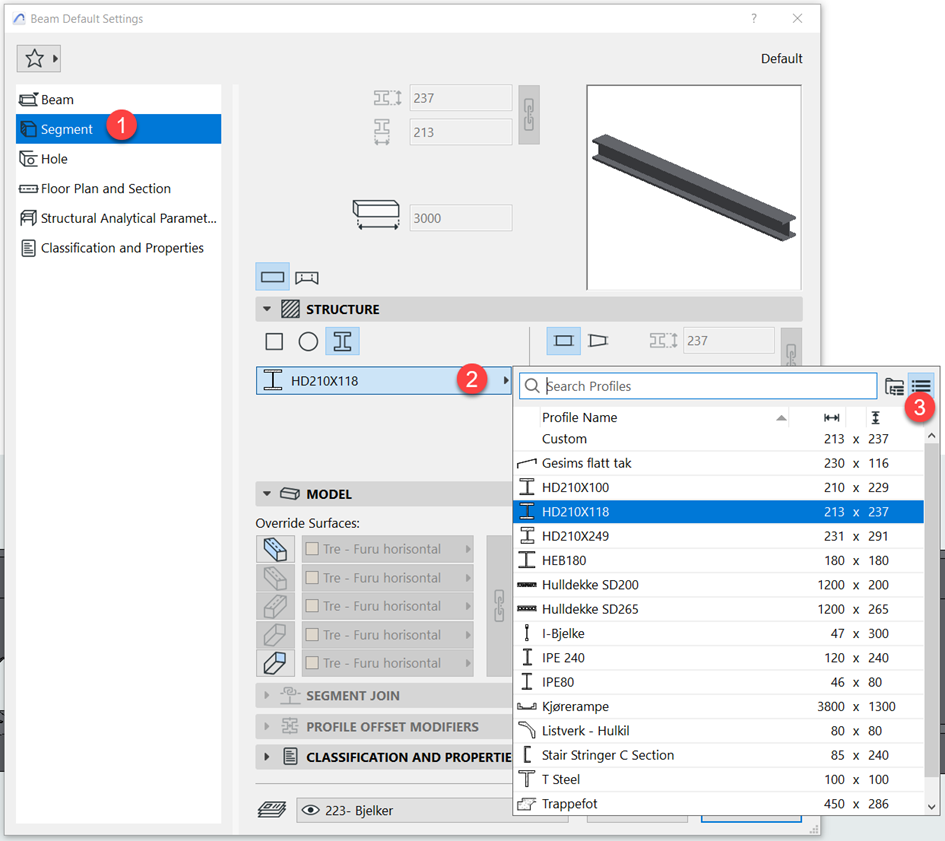Select tapered segment shape icon
945x841 pixels.
(x=598, y=341)
